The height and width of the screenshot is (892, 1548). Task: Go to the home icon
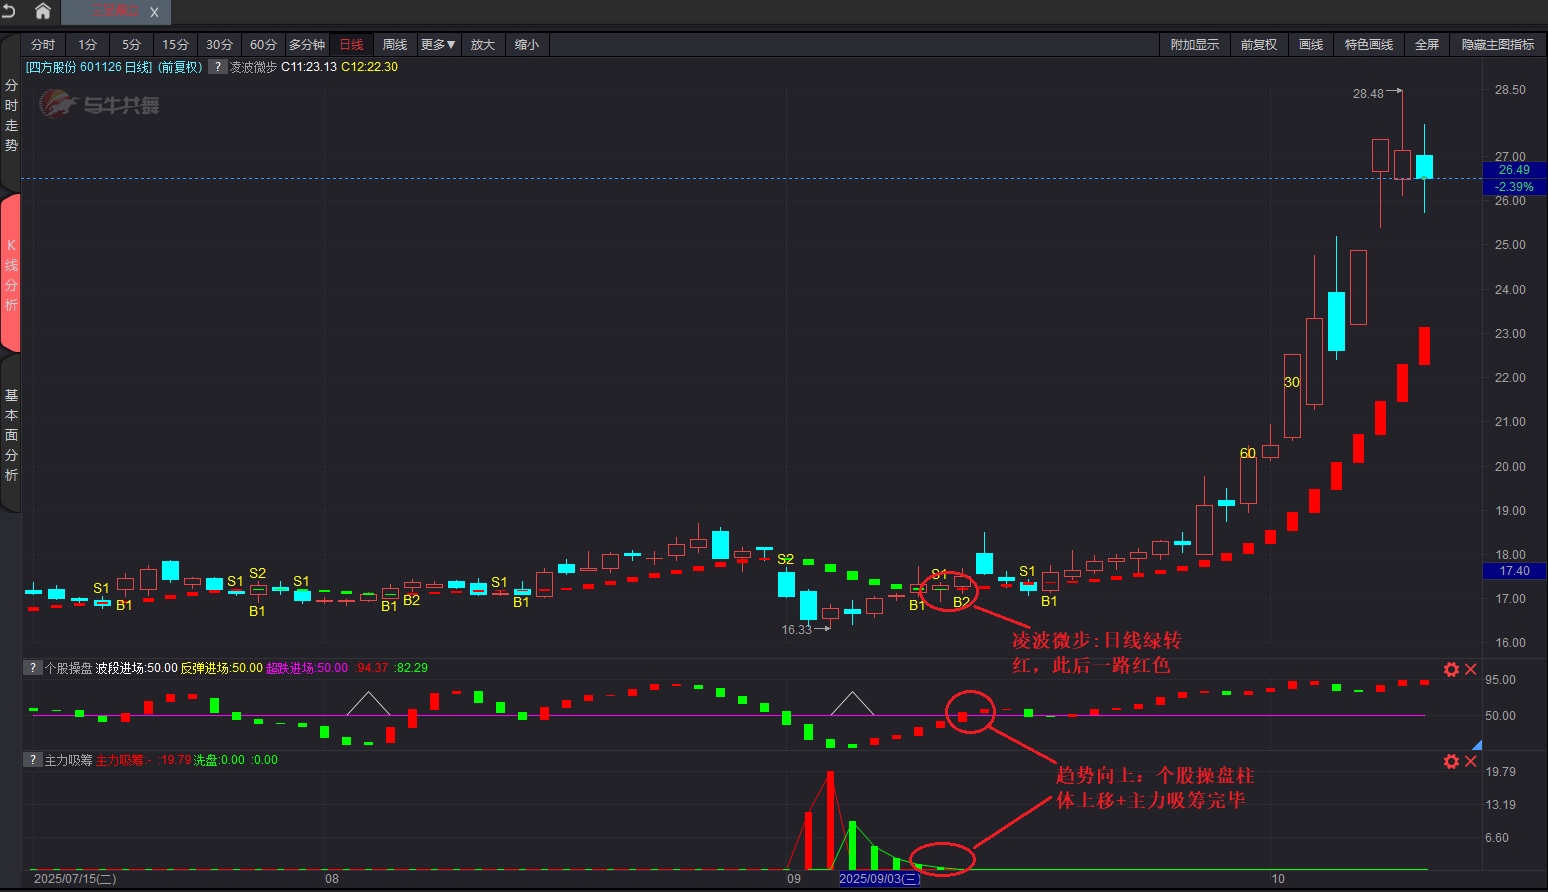point(43,11)
